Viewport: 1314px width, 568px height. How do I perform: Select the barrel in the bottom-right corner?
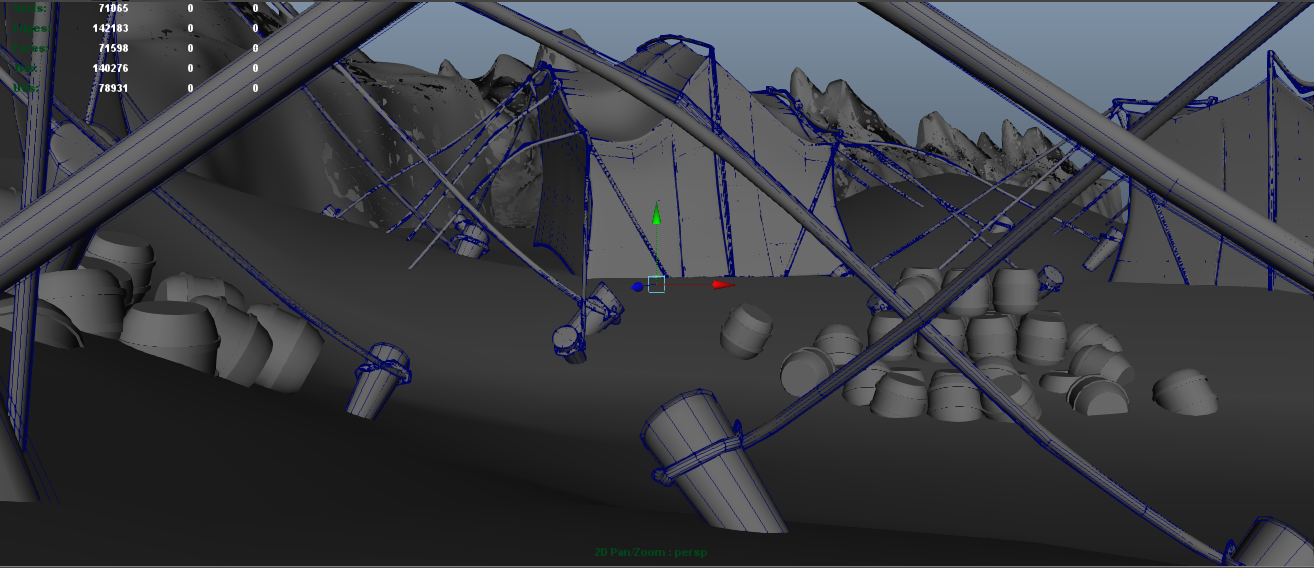(1275, 543)
